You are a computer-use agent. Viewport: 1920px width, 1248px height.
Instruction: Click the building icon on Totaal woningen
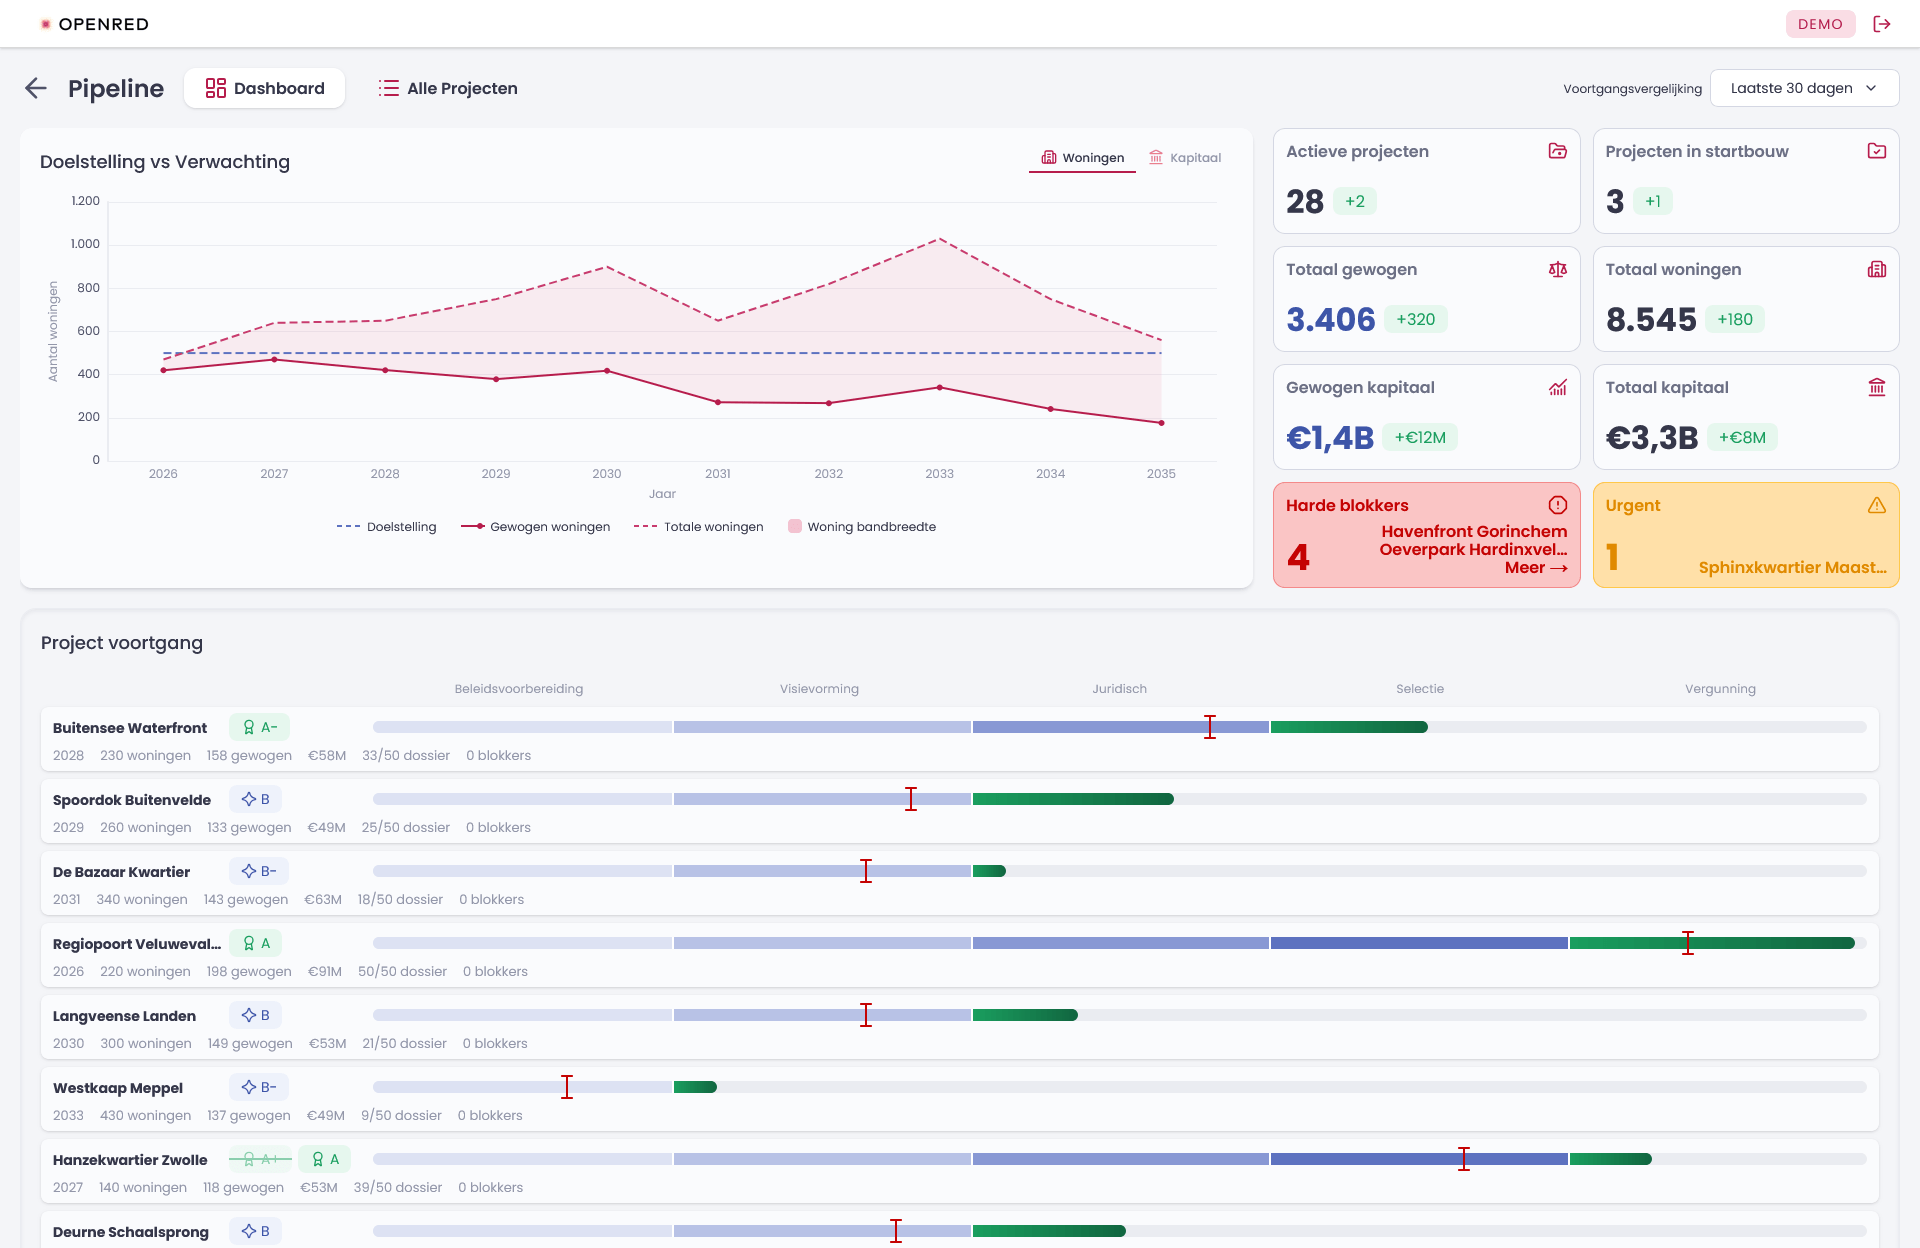1876,269
